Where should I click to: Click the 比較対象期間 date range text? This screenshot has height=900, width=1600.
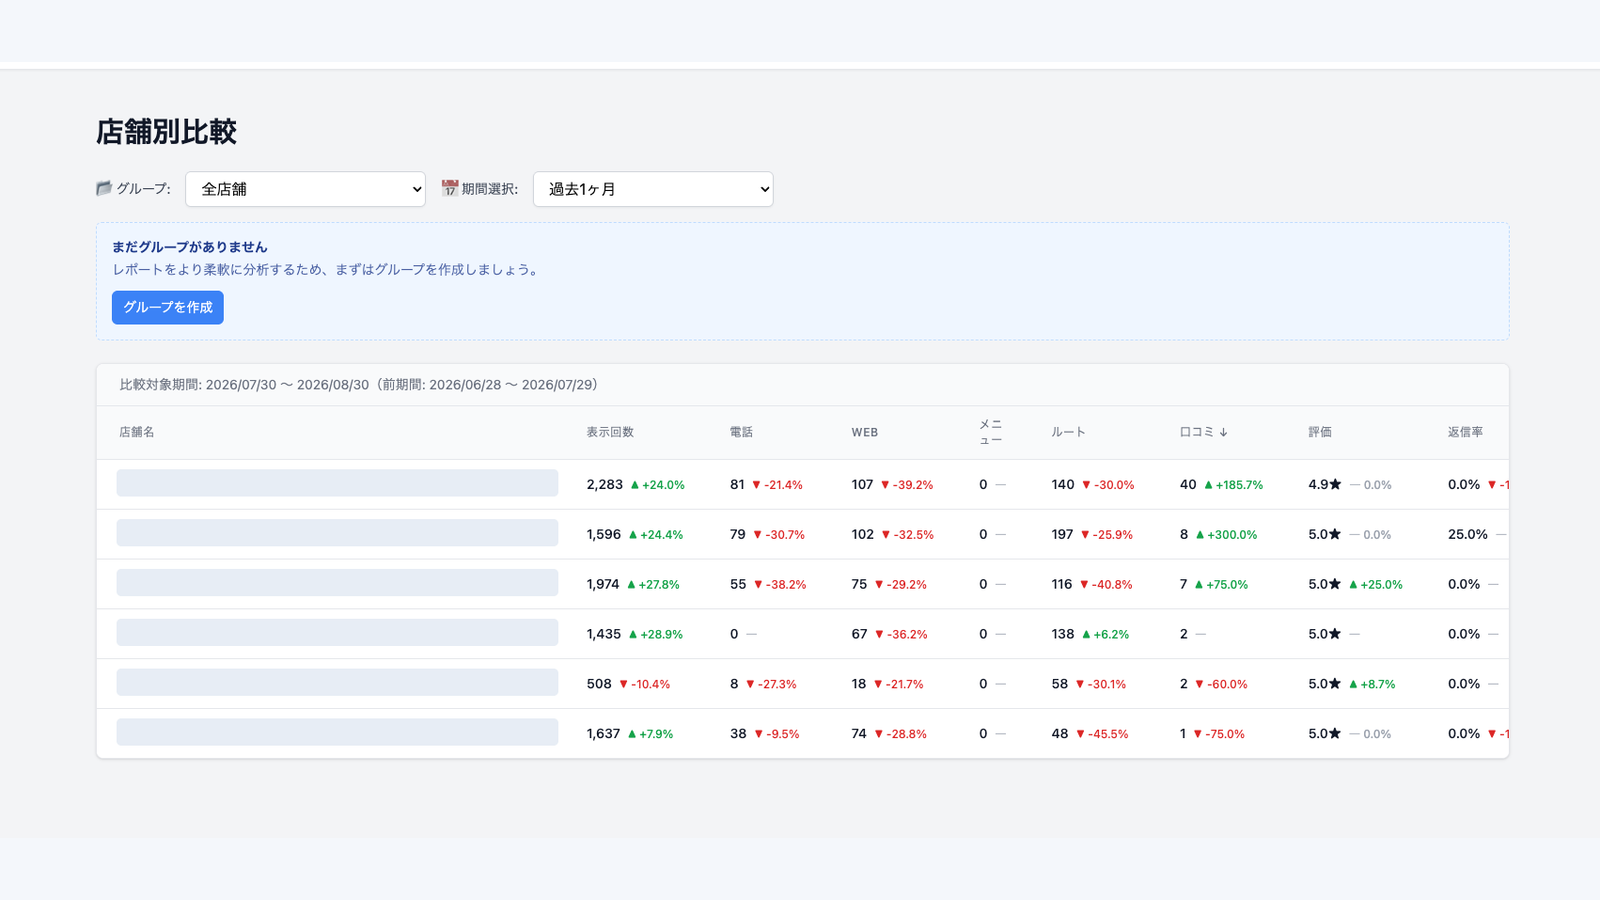click(x=359, y=385)
